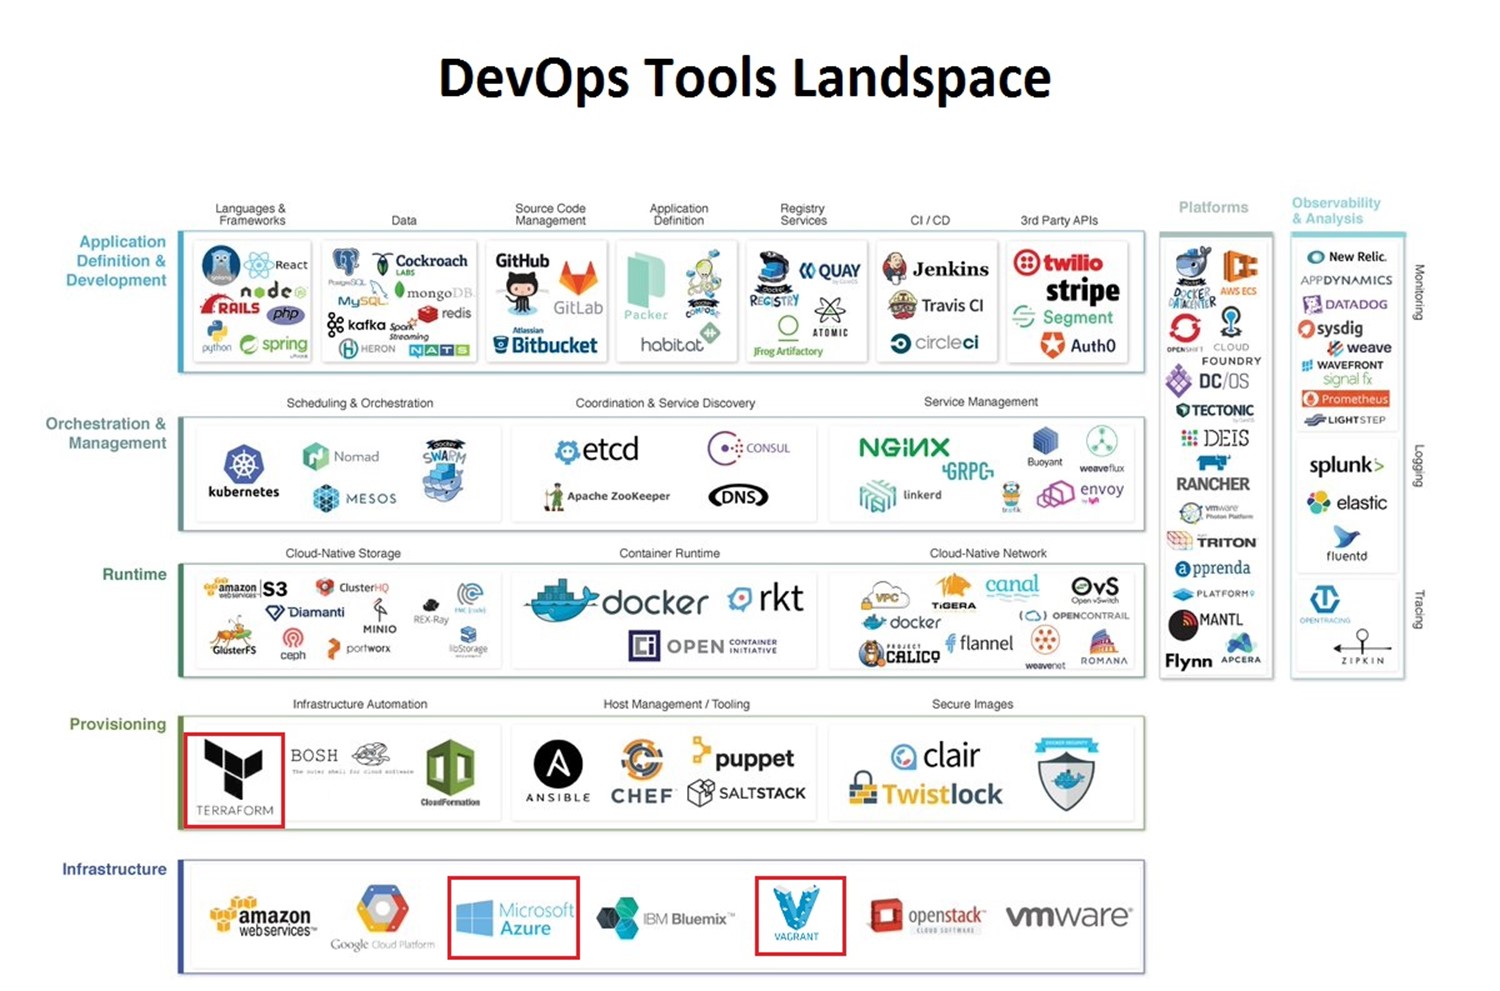The height and width of the screenshot is (991, 1500).
Task: Click the elastic logo
Action: coord(1347,502)
